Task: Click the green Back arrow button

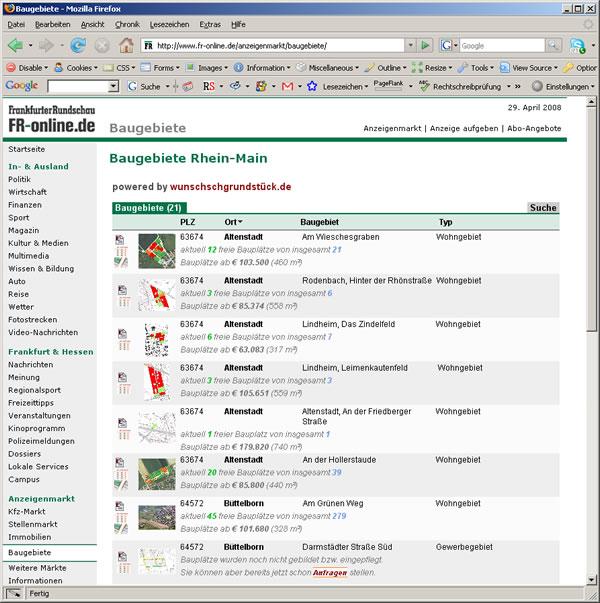Action: coord(15,45)
